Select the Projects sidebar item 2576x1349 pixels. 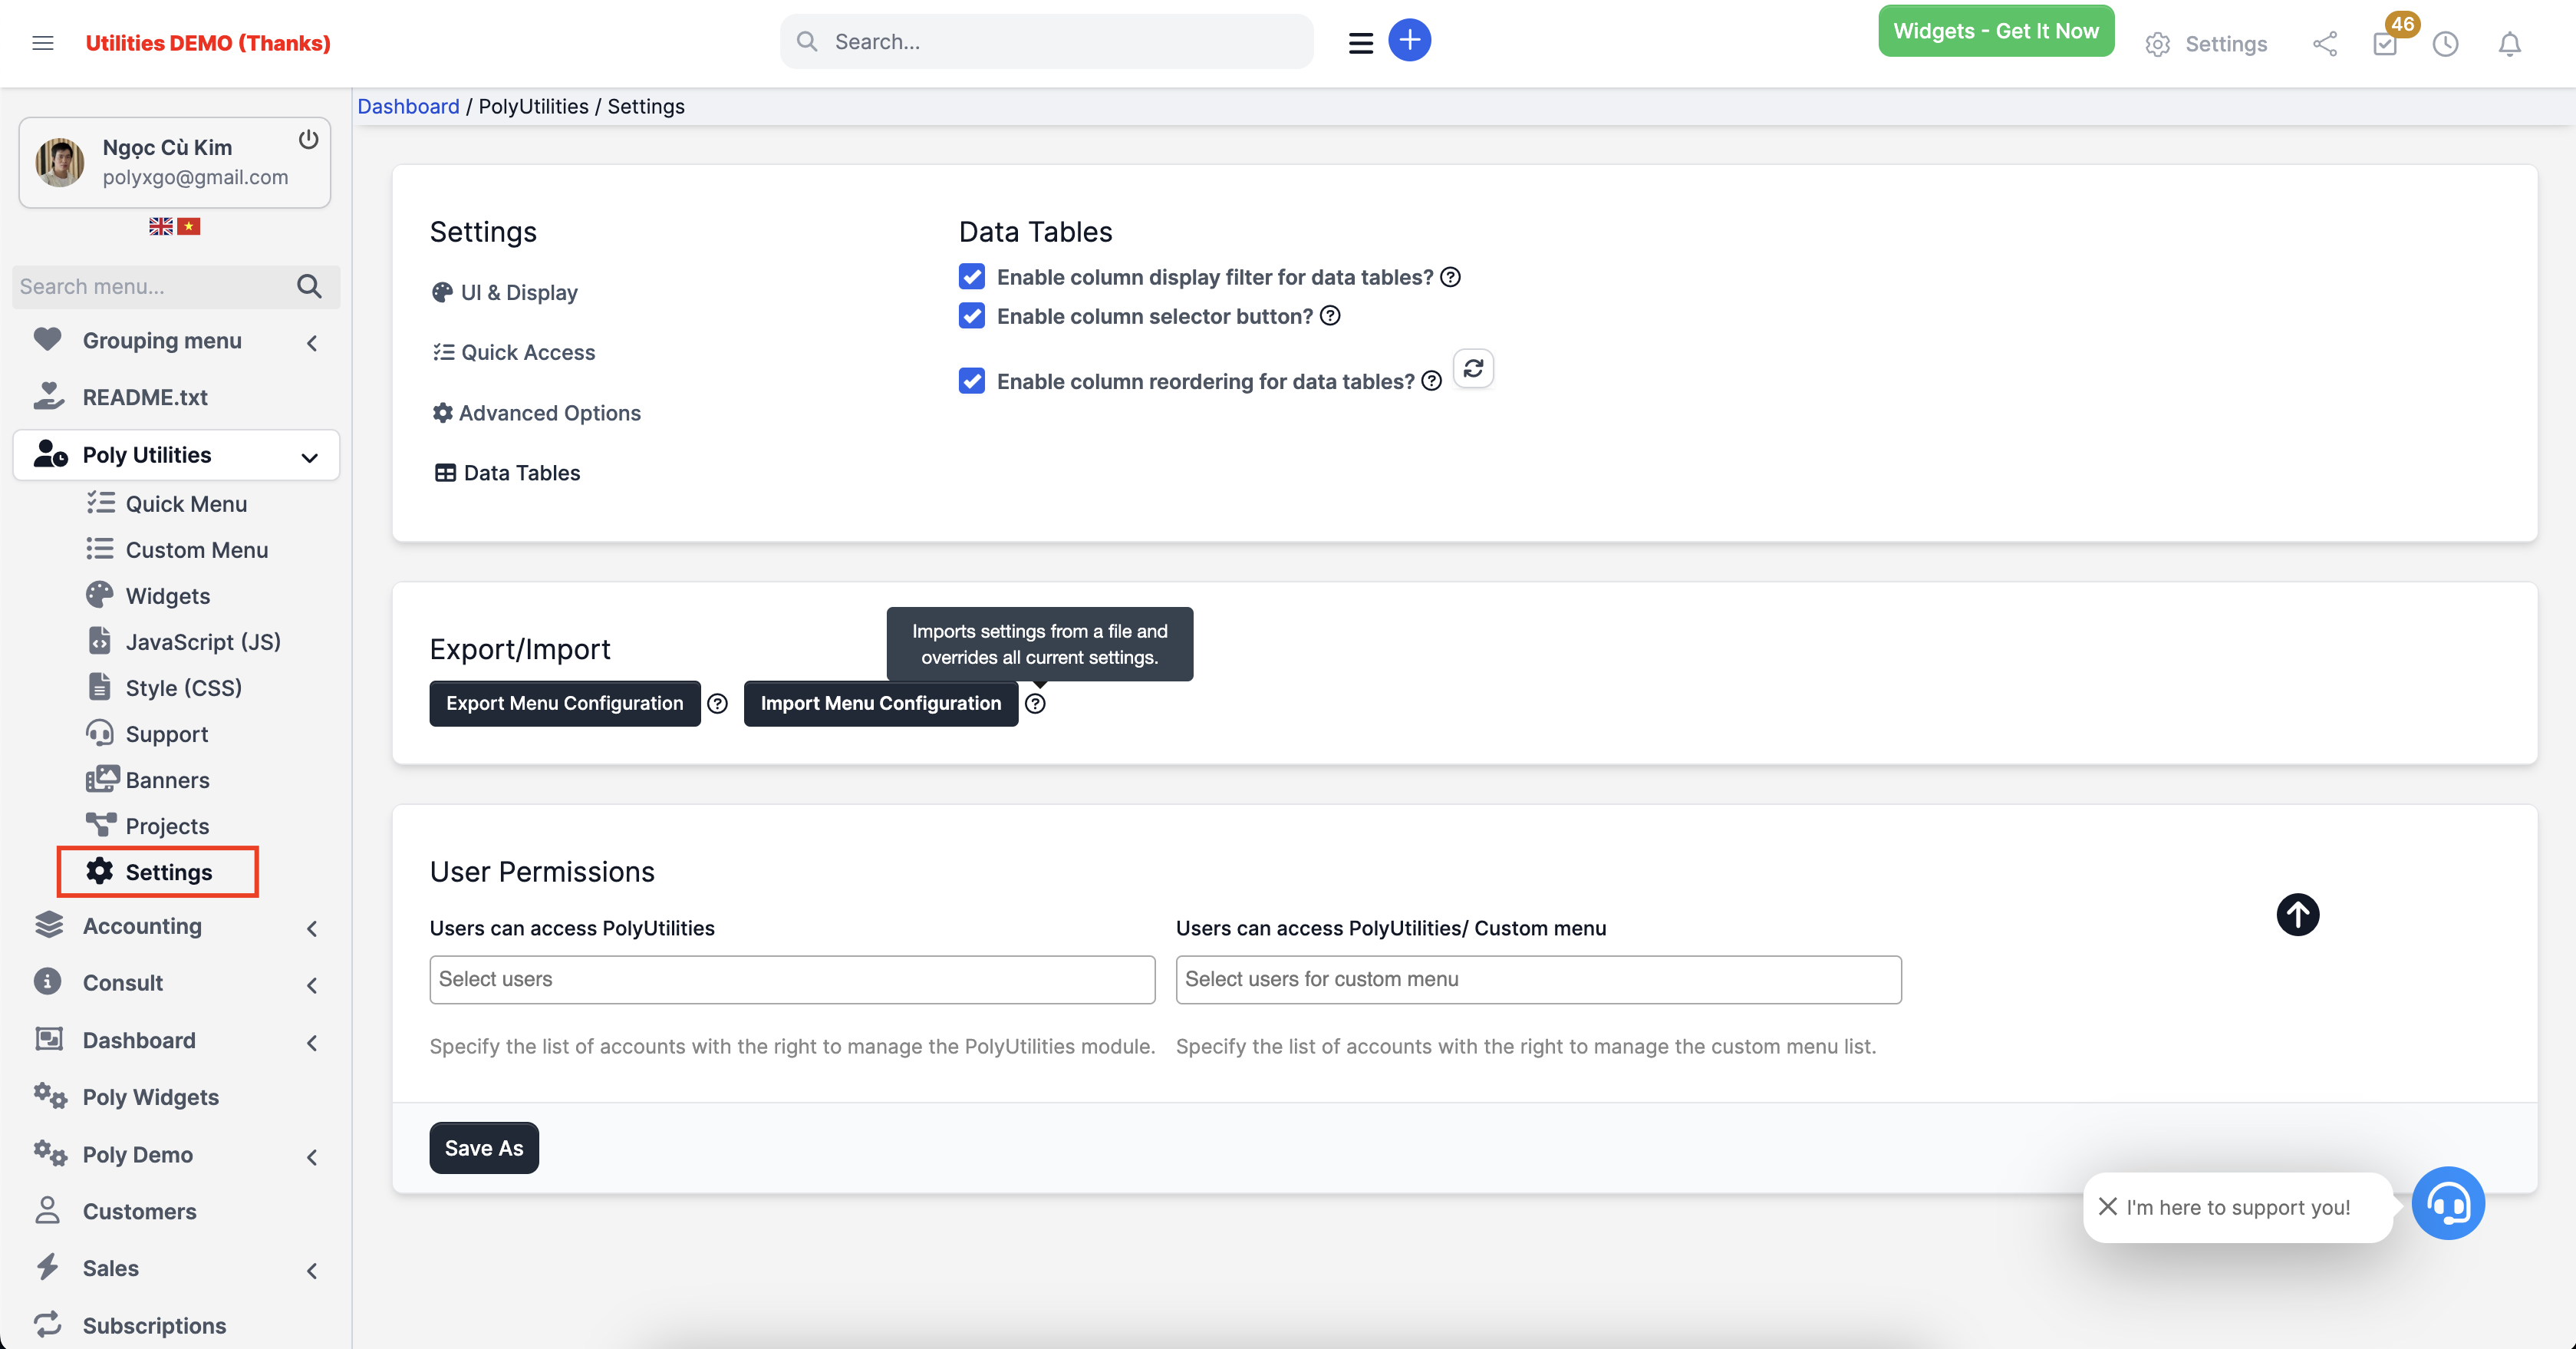coord(167,825)
